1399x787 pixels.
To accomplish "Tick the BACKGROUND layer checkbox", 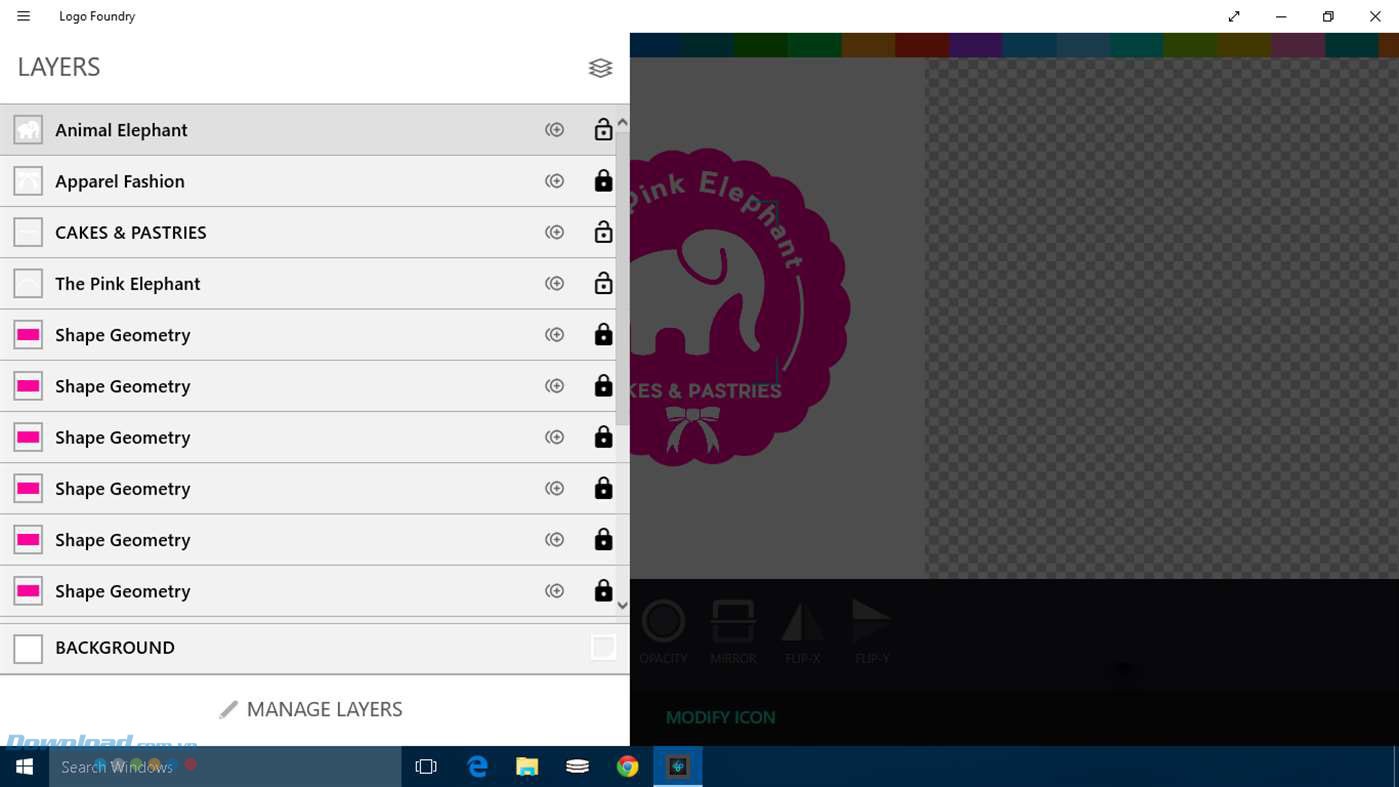I will coord(603,647).
